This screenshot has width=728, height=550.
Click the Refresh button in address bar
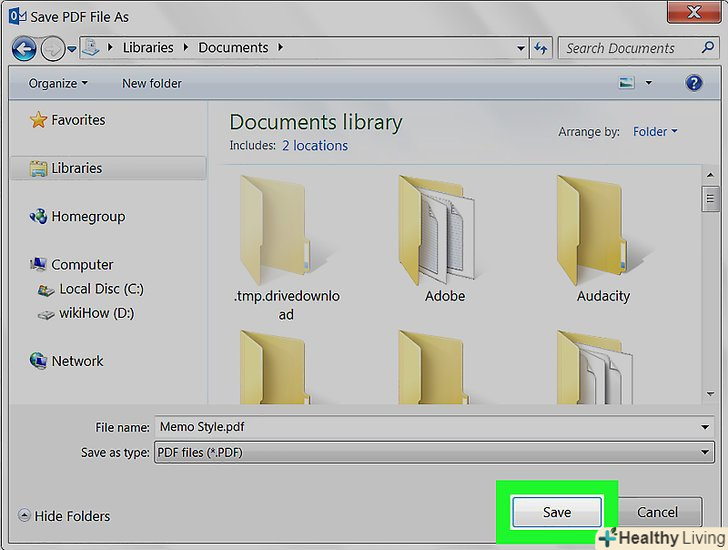pyautogui.click(x=541, y=48)
